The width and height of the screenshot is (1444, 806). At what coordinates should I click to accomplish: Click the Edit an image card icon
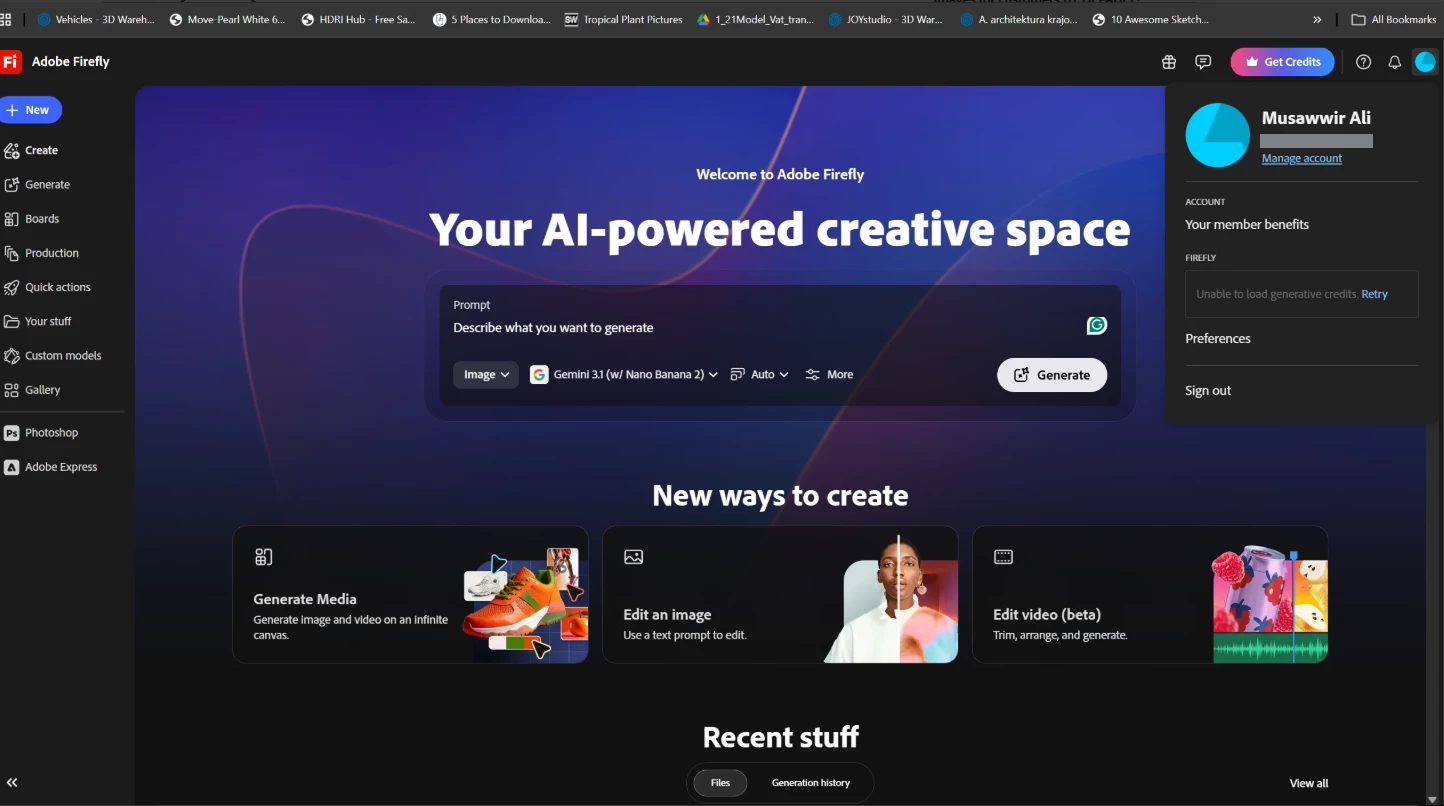click(633, 557)
